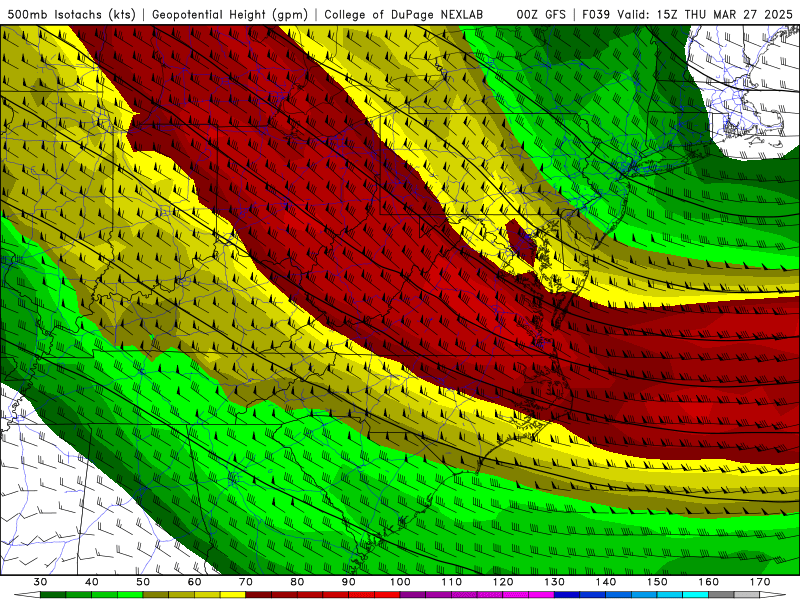Click the dark blue legend swatch right of 130
The image size is (800, 600).
[567, 595]
